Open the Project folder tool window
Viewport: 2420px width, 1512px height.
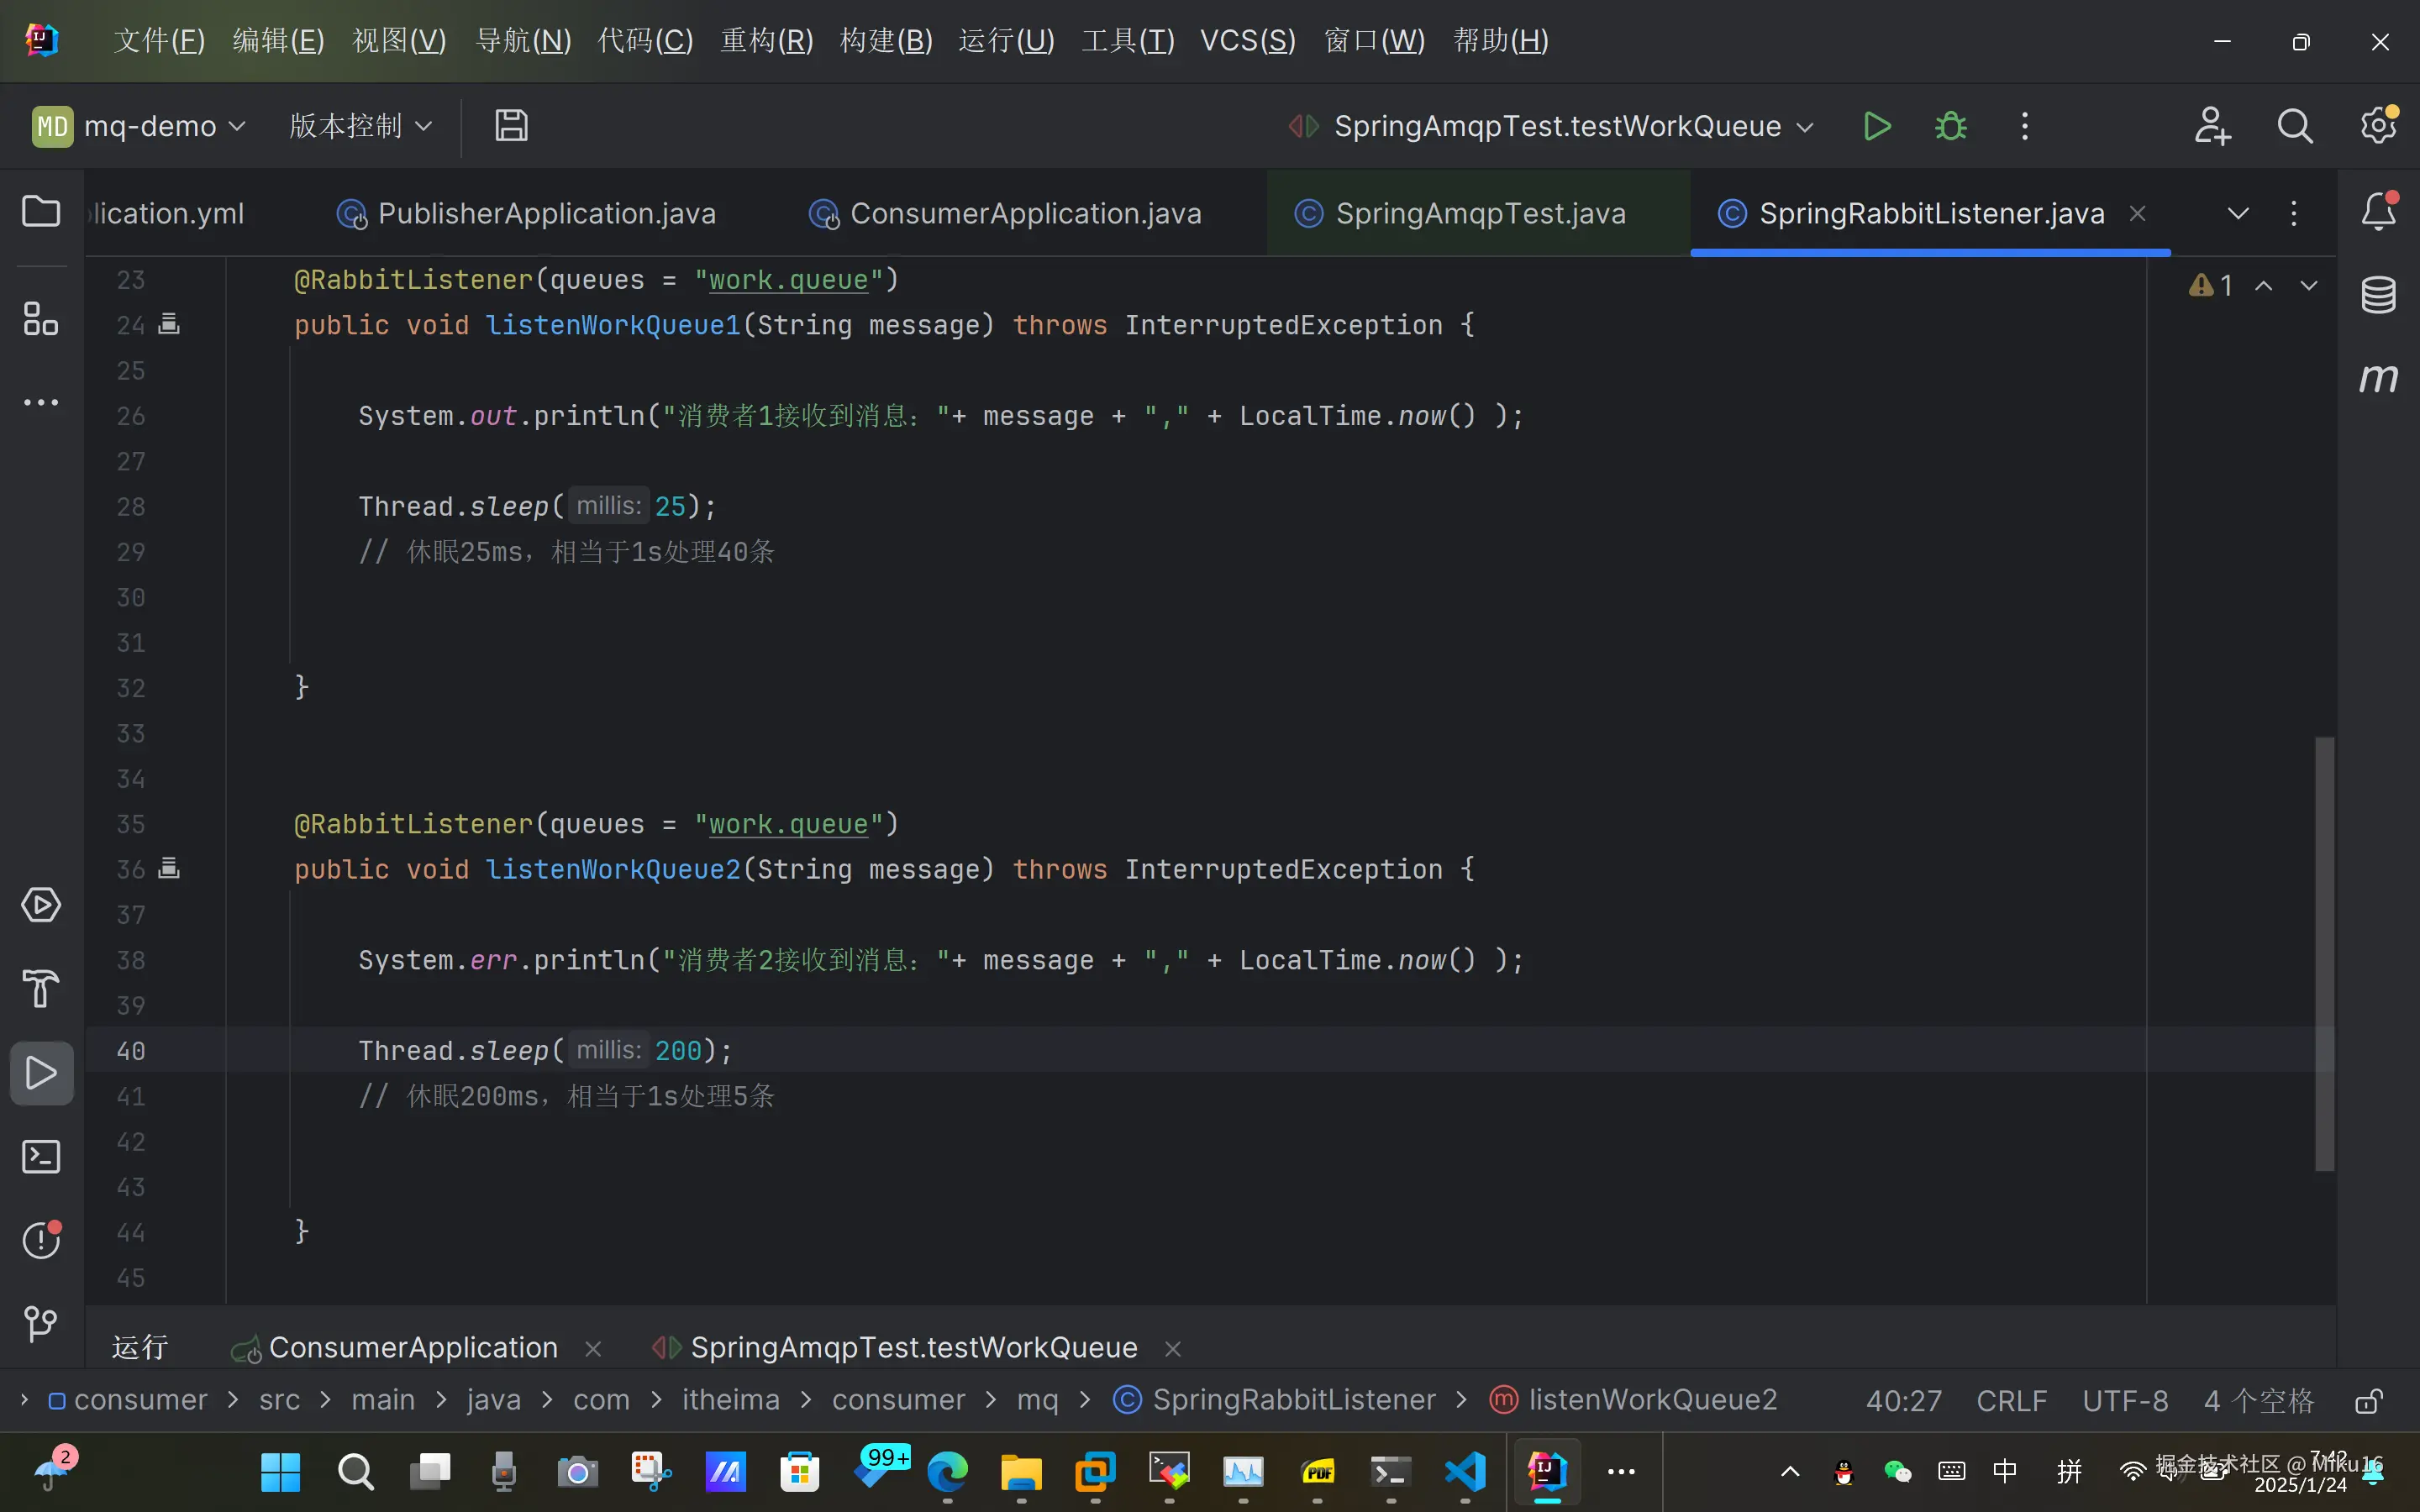coord(41,212)
